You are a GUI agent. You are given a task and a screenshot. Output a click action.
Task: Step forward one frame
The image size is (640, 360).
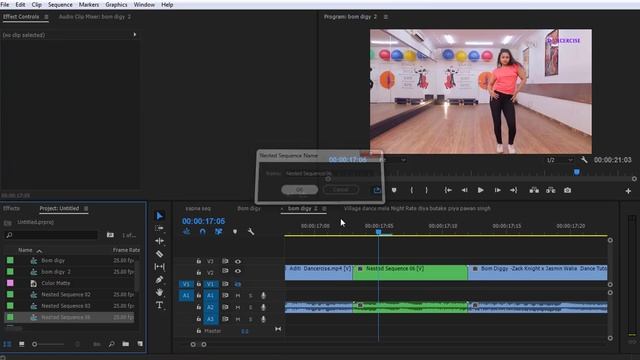point(497,190)
